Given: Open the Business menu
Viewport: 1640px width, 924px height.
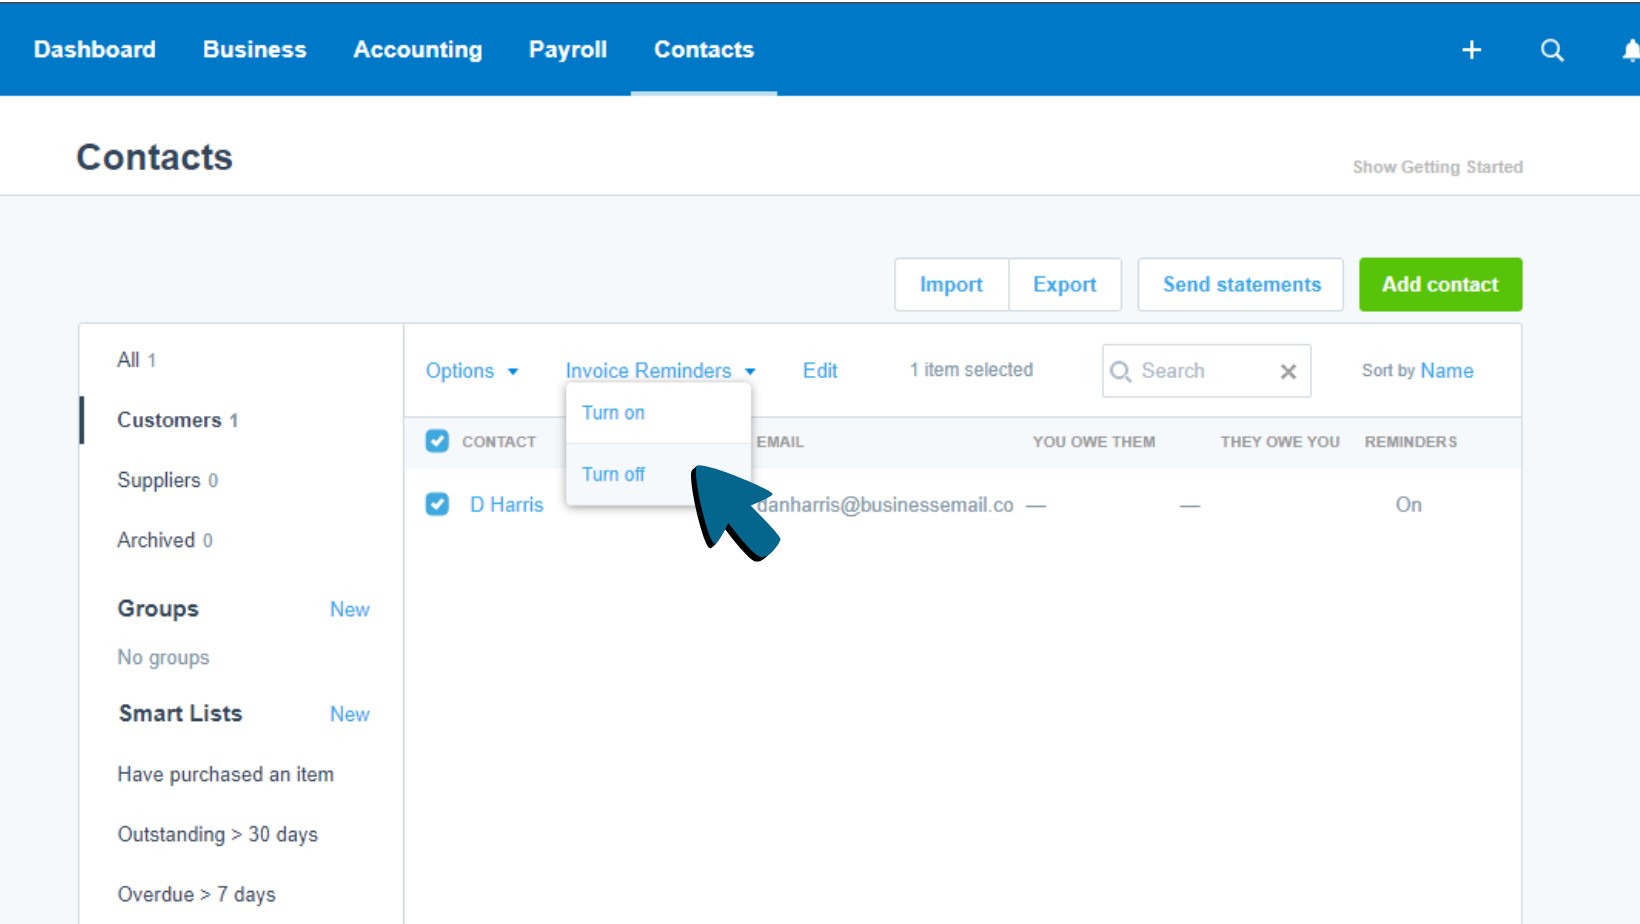Looking at the screenshot, I should click(255, 49).
